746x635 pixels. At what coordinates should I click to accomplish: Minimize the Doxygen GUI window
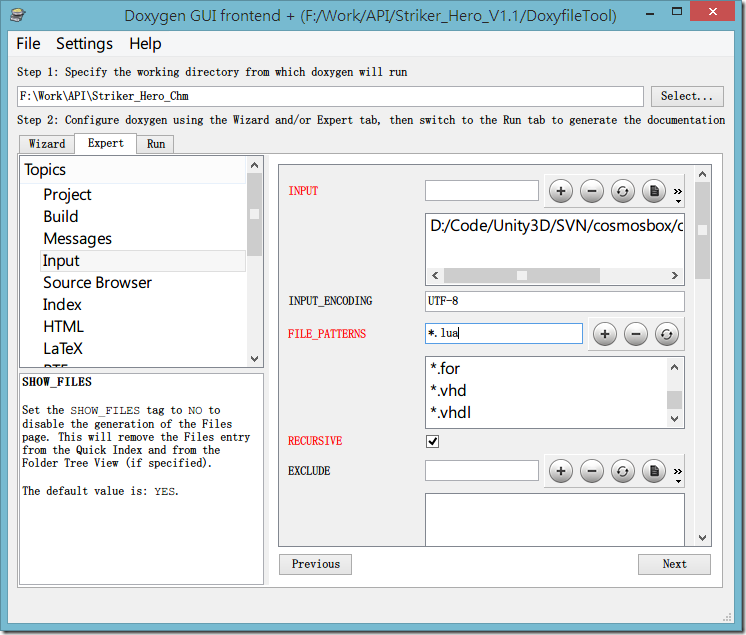(650, 13)
